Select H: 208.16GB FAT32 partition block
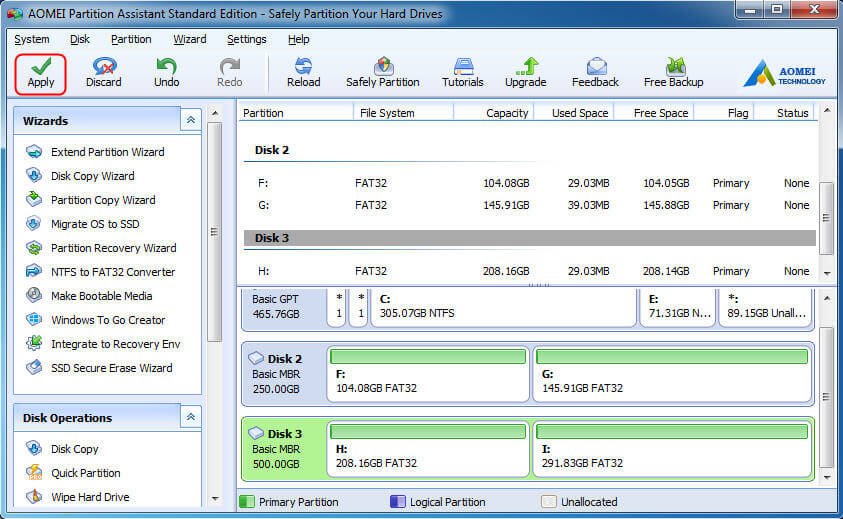843x519 pixels. click(x=428, y=449)
